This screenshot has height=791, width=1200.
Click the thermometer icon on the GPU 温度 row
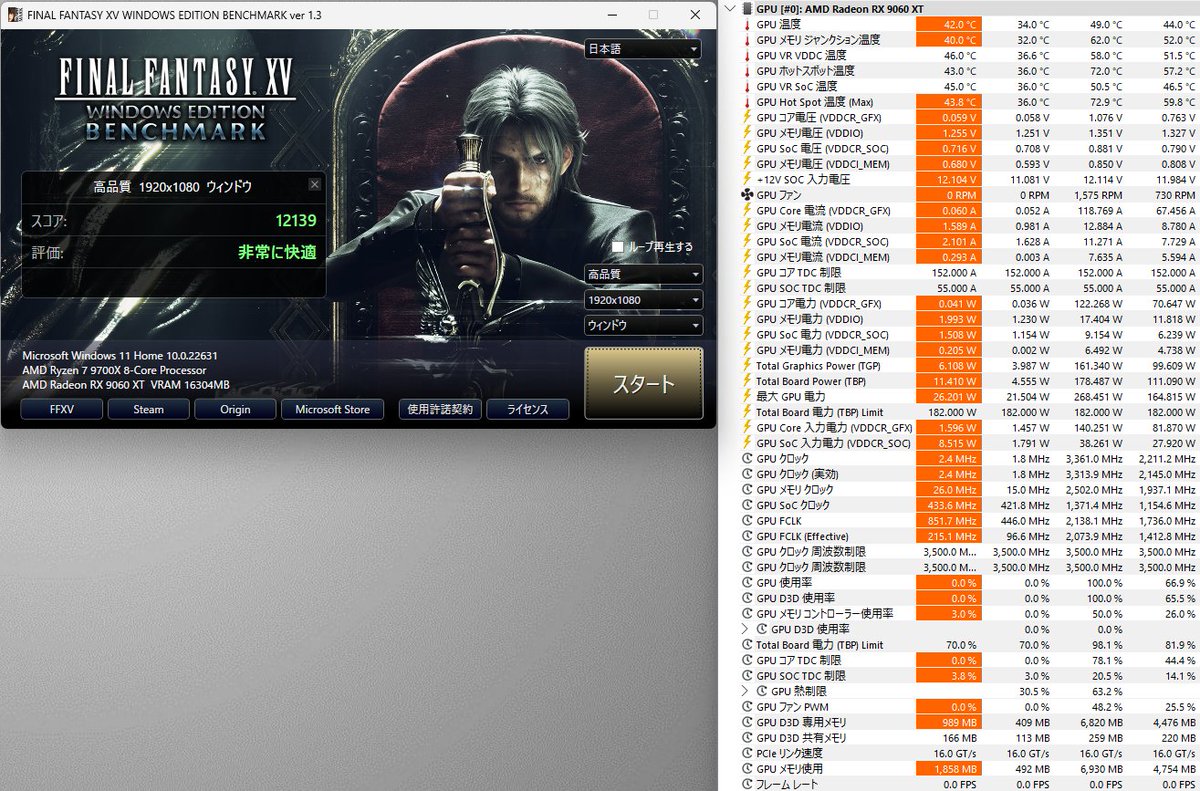pyautogui.click(x=746, y=24)
